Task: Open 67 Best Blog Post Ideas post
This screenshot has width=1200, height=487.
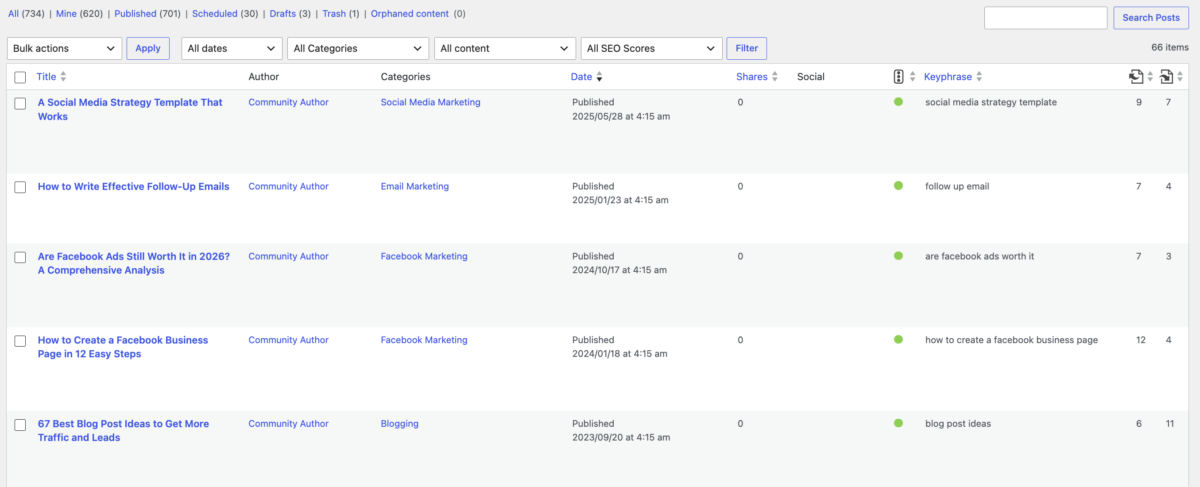Action: 123,431
